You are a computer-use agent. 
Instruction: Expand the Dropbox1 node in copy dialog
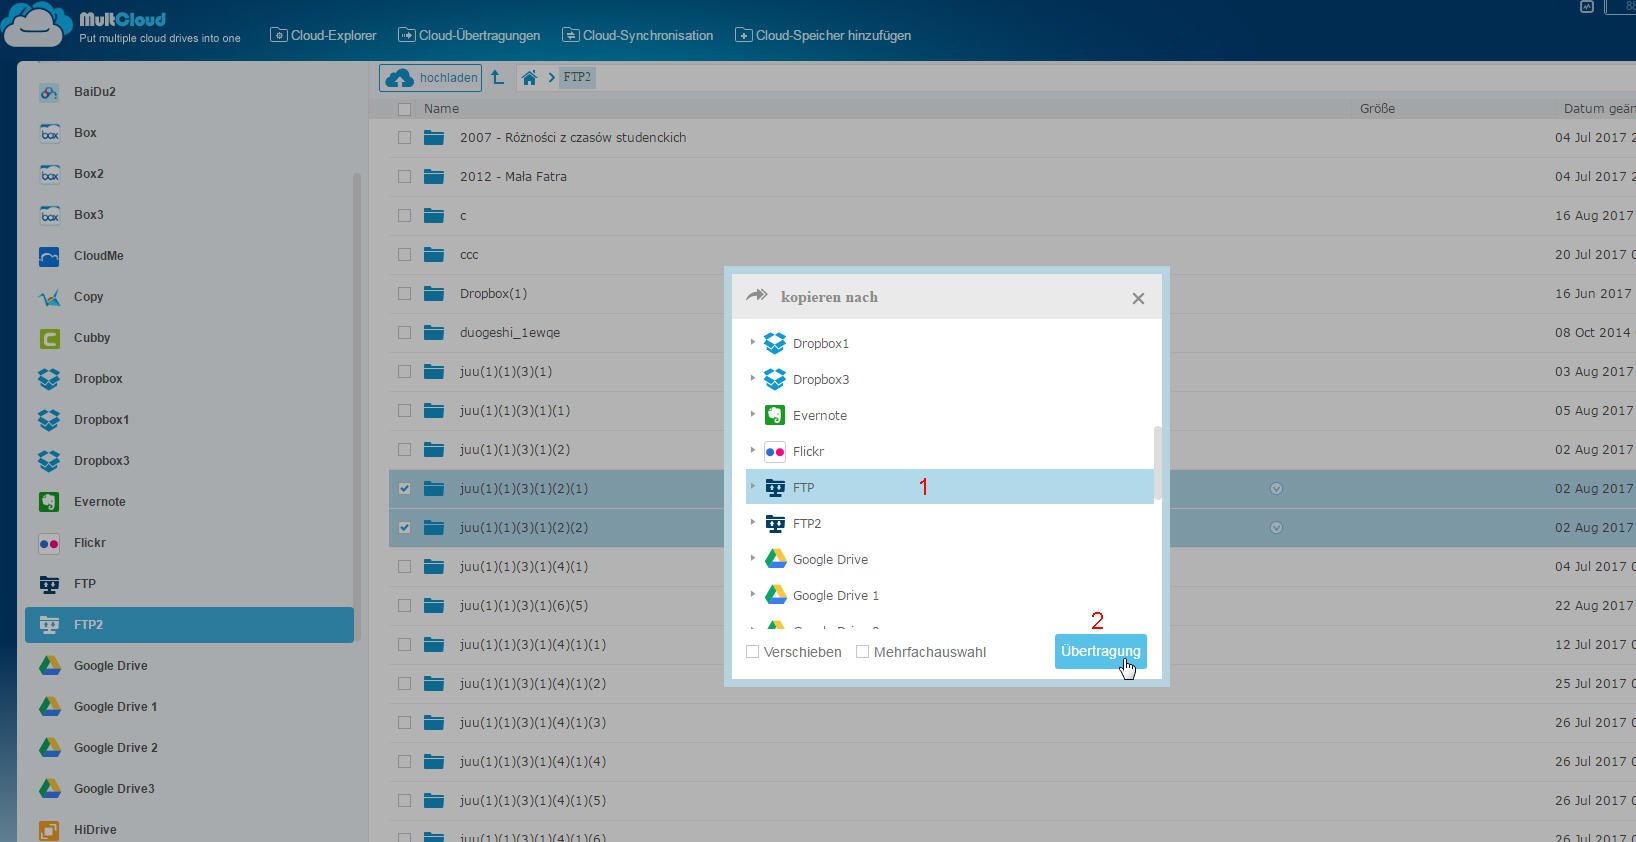pos(753,342)
